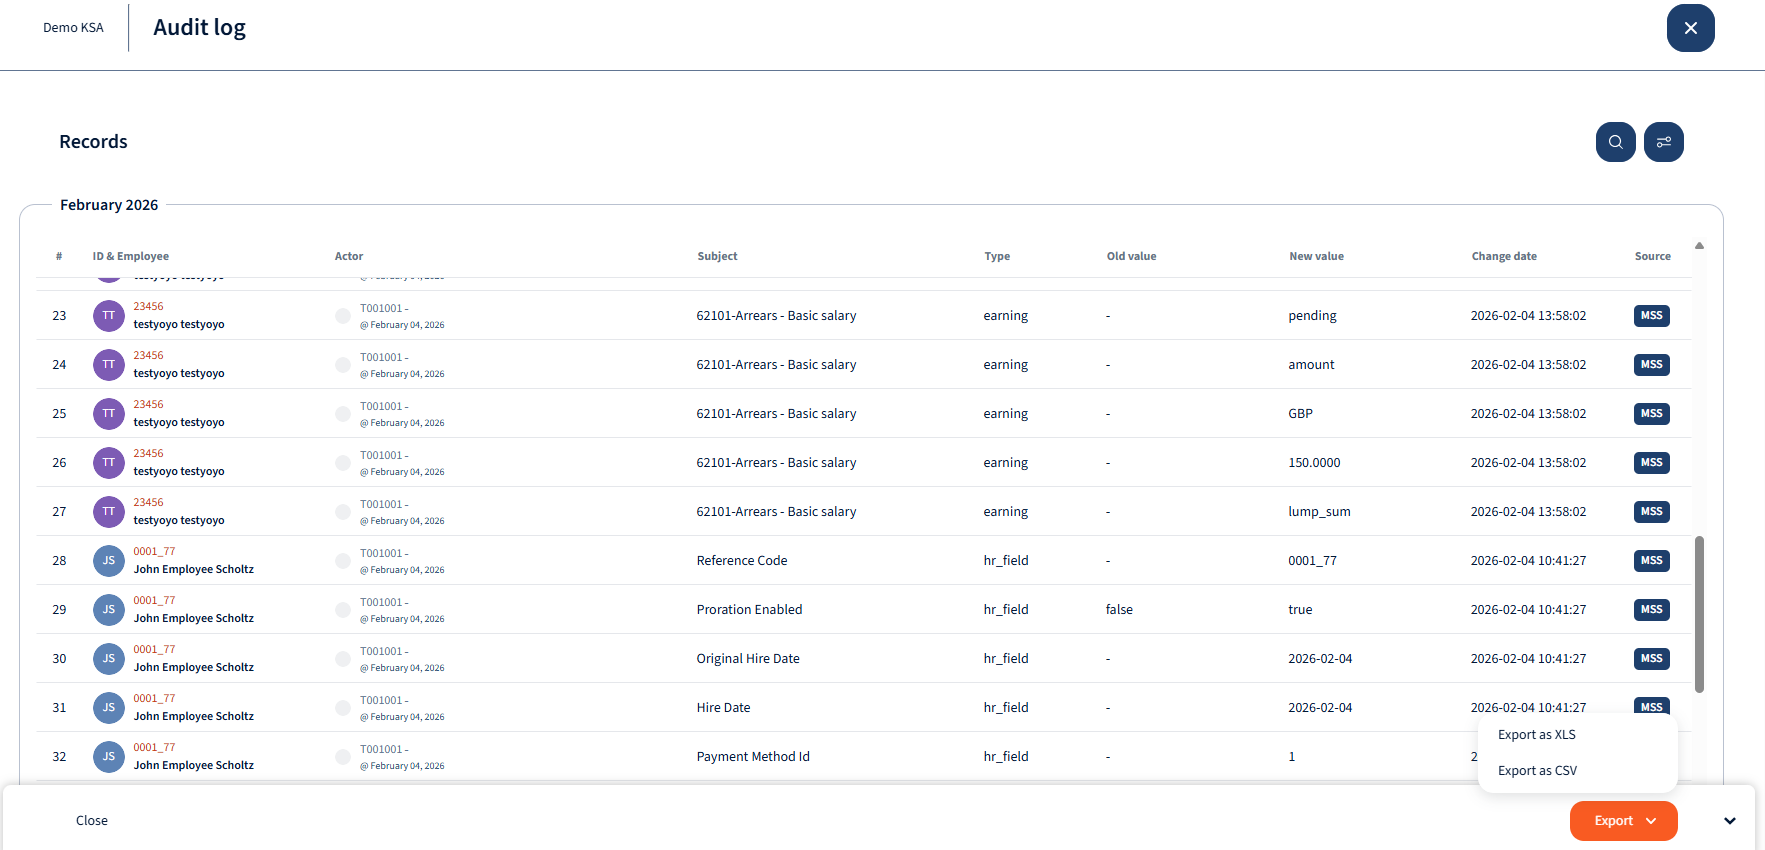Select Export as CSV option
This screenshot has height=850, width=1765.
point(1537,771)
